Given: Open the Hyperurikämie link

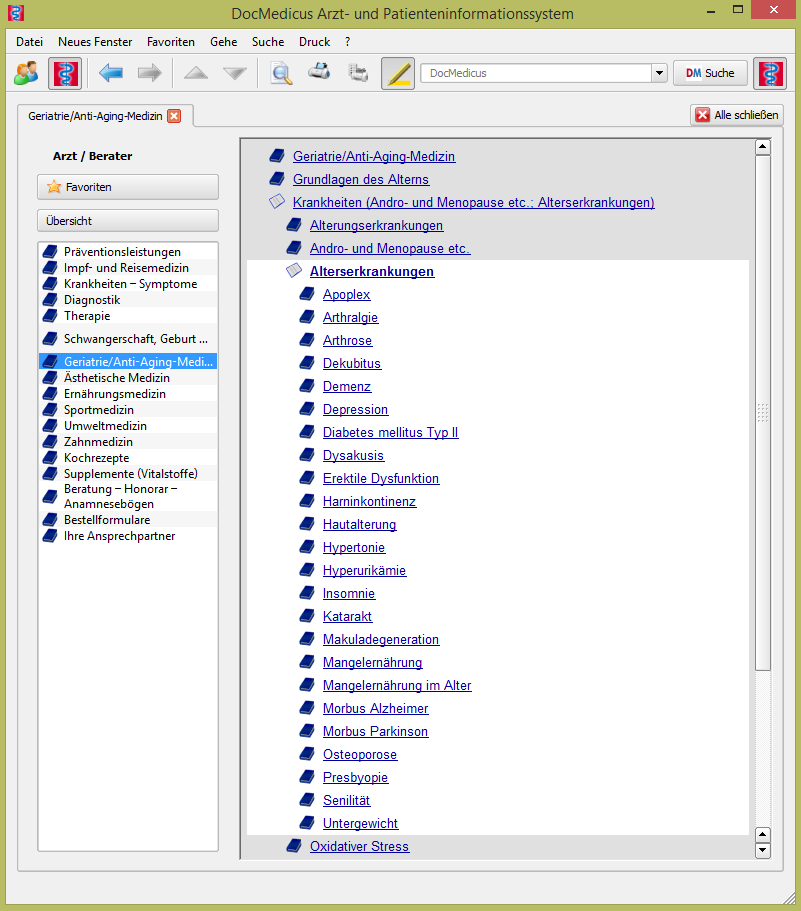Looking at the screenshot, I should pos(364,570).
